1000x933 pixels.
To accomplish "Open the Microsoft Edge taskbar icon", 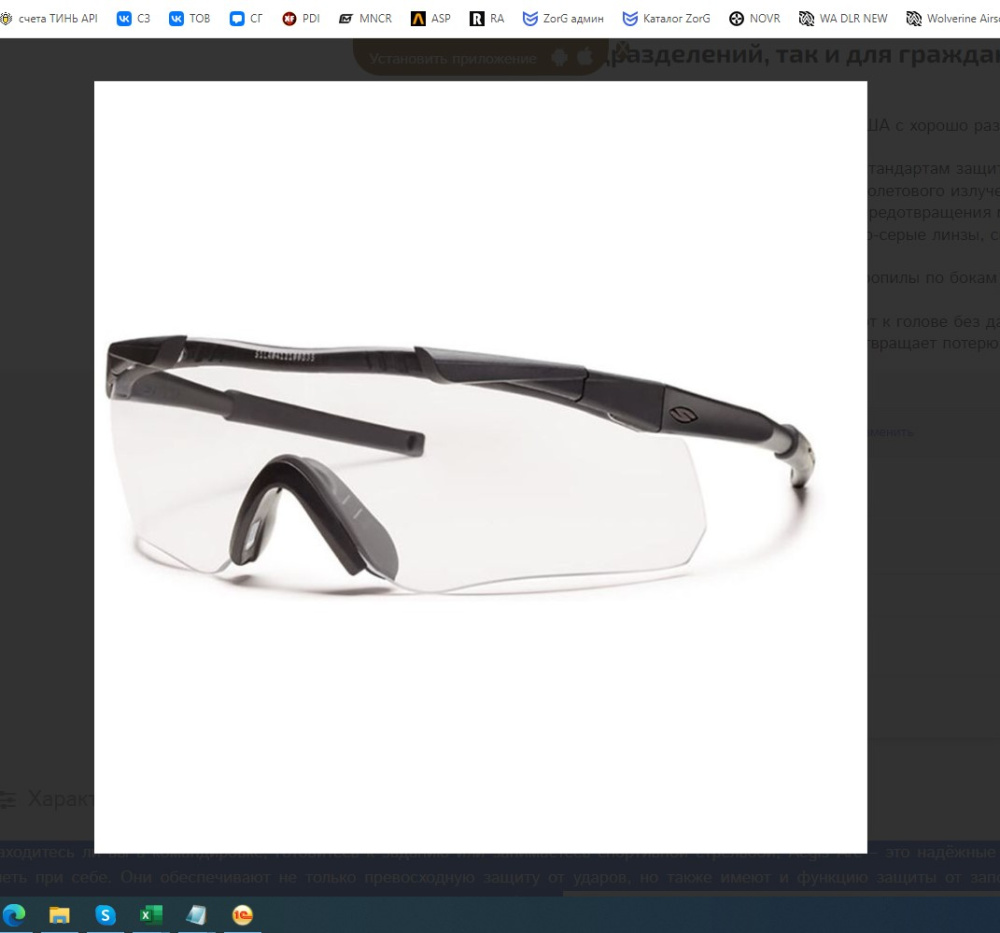I will click(x=14, y=915).
